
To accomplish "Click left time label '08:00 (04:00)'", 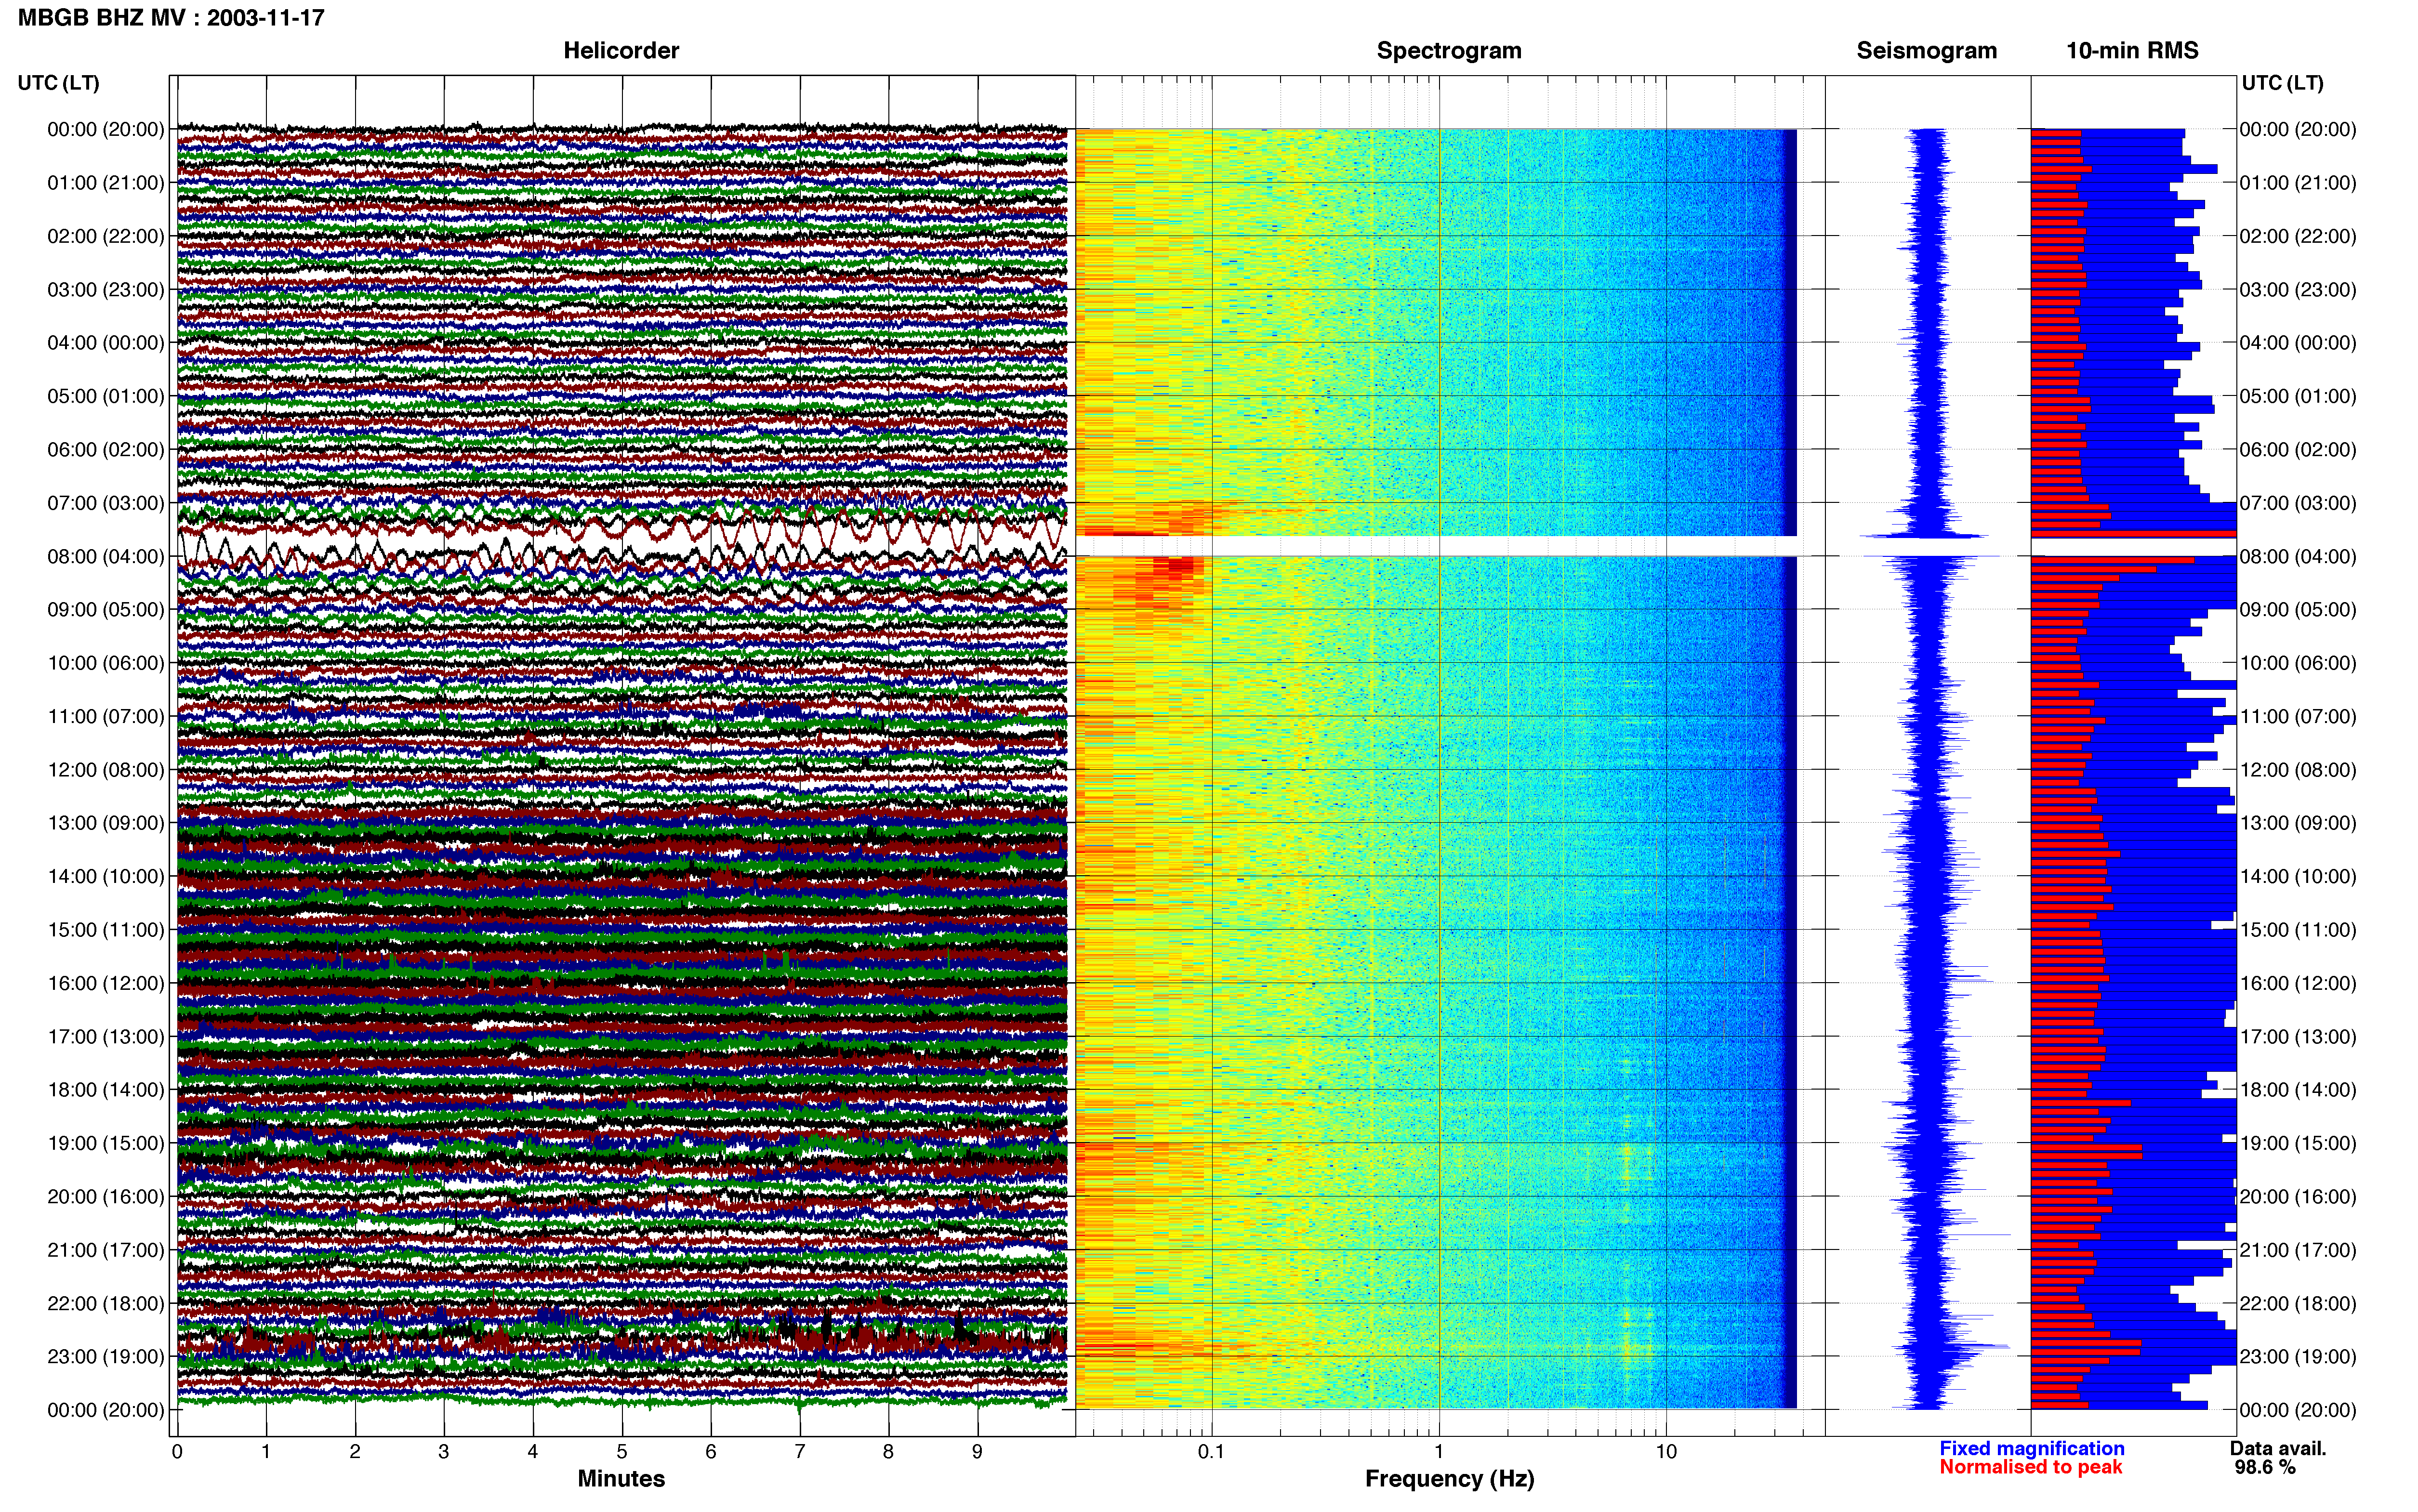I will [106, 556].
